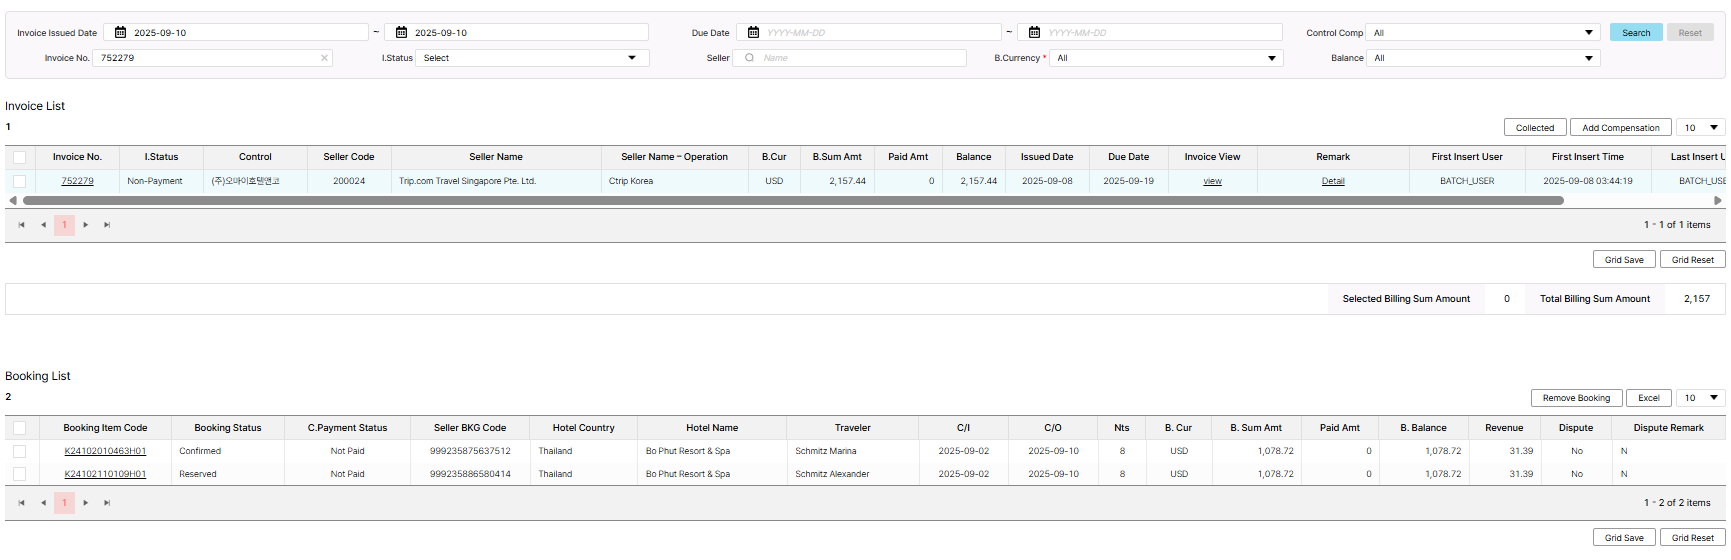
Task: Open the Control Comp dropdown
Action: [1588, 33]
